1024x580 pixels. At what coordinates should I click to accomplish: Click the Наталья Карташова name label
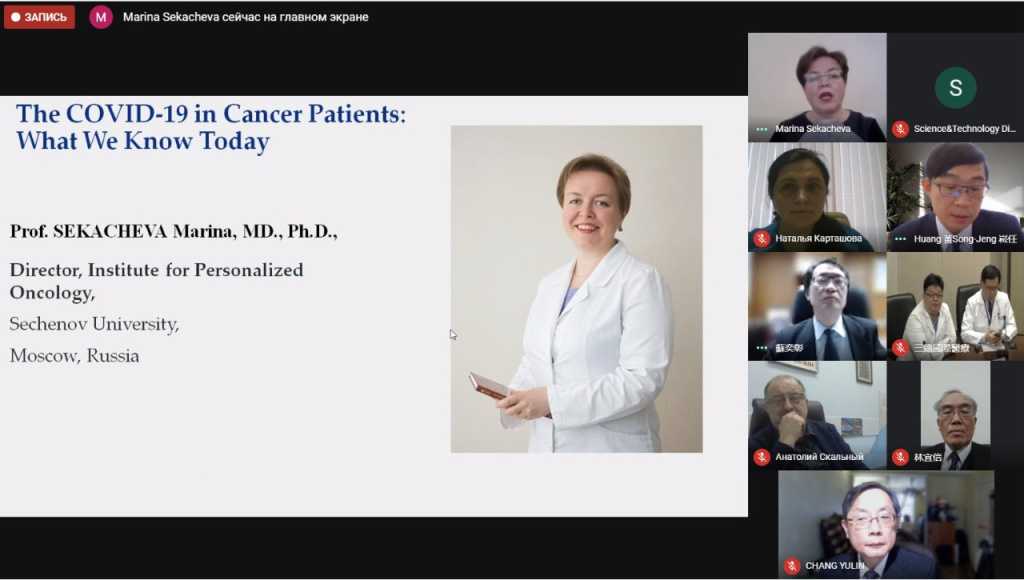(x=818, y=239)
